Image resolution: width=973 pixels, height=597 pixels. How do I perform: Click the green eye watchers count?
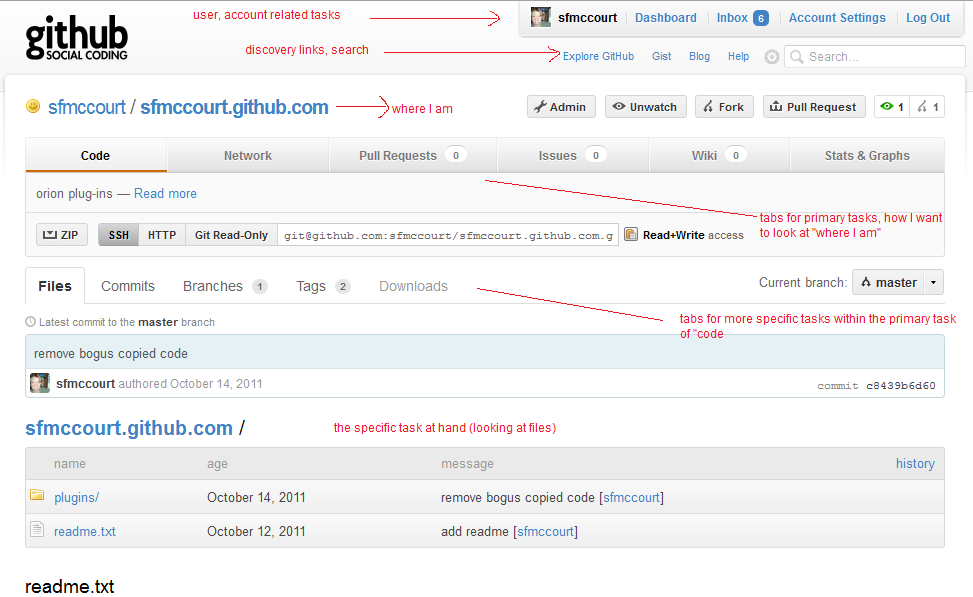point(892,107)
